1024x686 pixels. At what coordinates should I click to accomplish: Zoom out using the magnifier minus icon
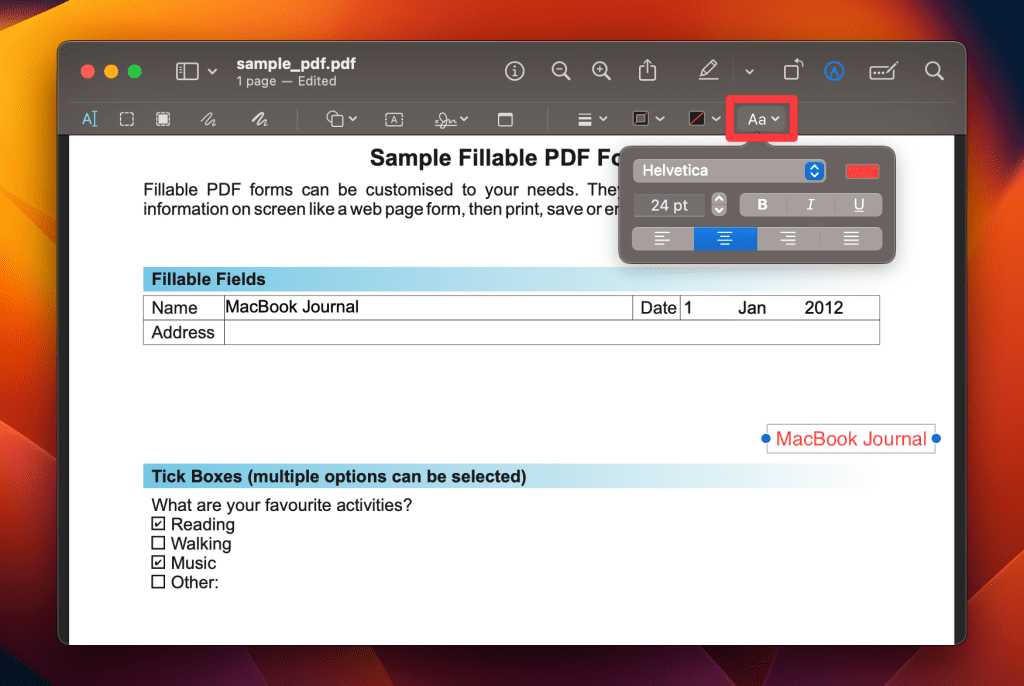click(561, 71)
